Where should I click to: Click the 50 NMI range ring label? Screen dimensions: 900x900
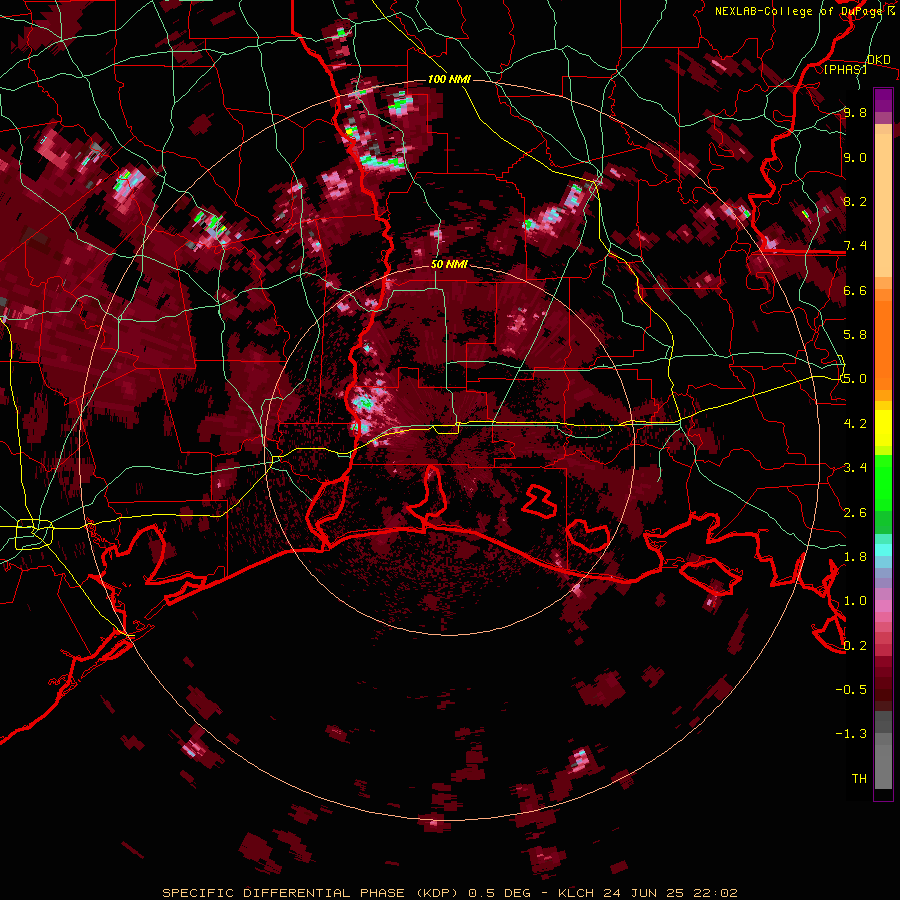(x=449, y=264)
